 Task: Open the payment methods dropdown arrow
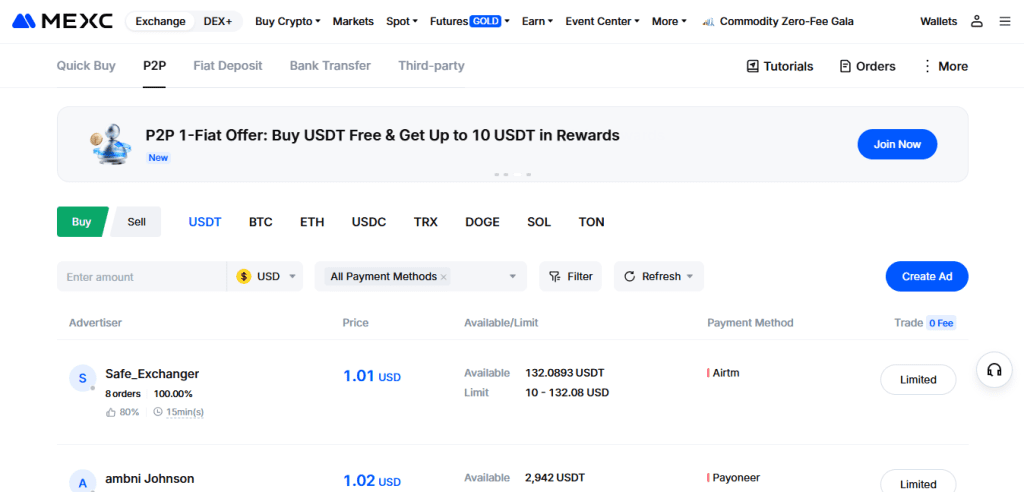(x=513, y=276)
